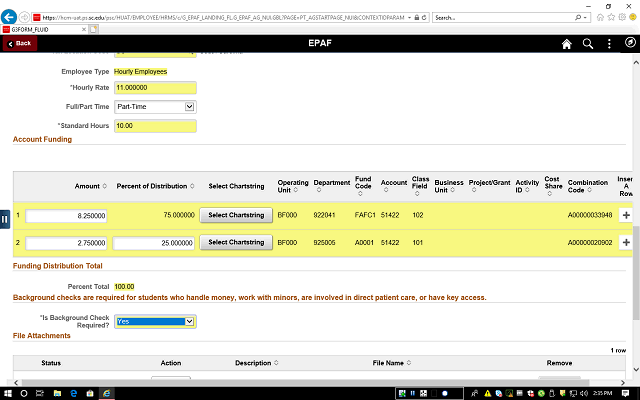
Task: Open the Full/Part Time dropdown
Action: click(154, 106)
